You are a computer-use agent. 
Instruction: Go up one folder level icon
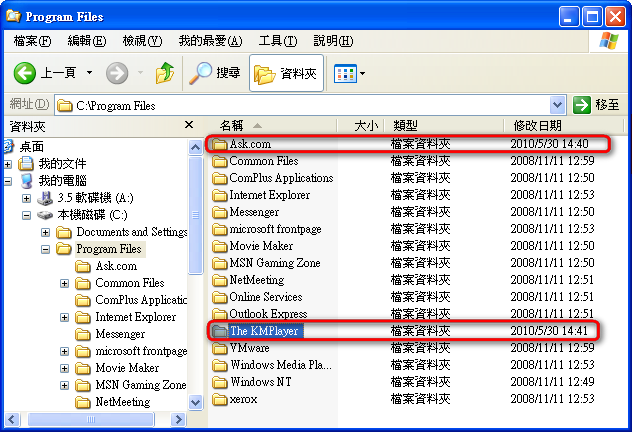(x=165, y=73)
